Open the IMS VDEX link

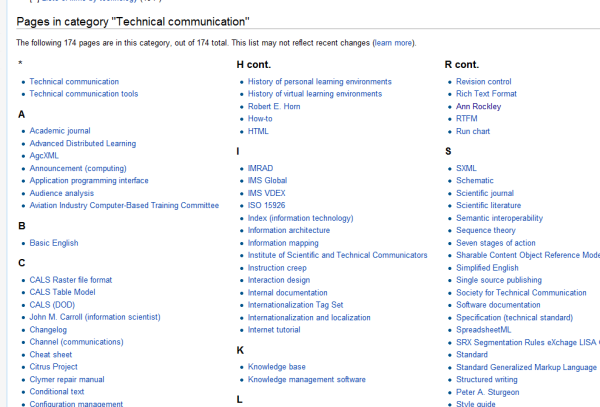tap(266, 193)
